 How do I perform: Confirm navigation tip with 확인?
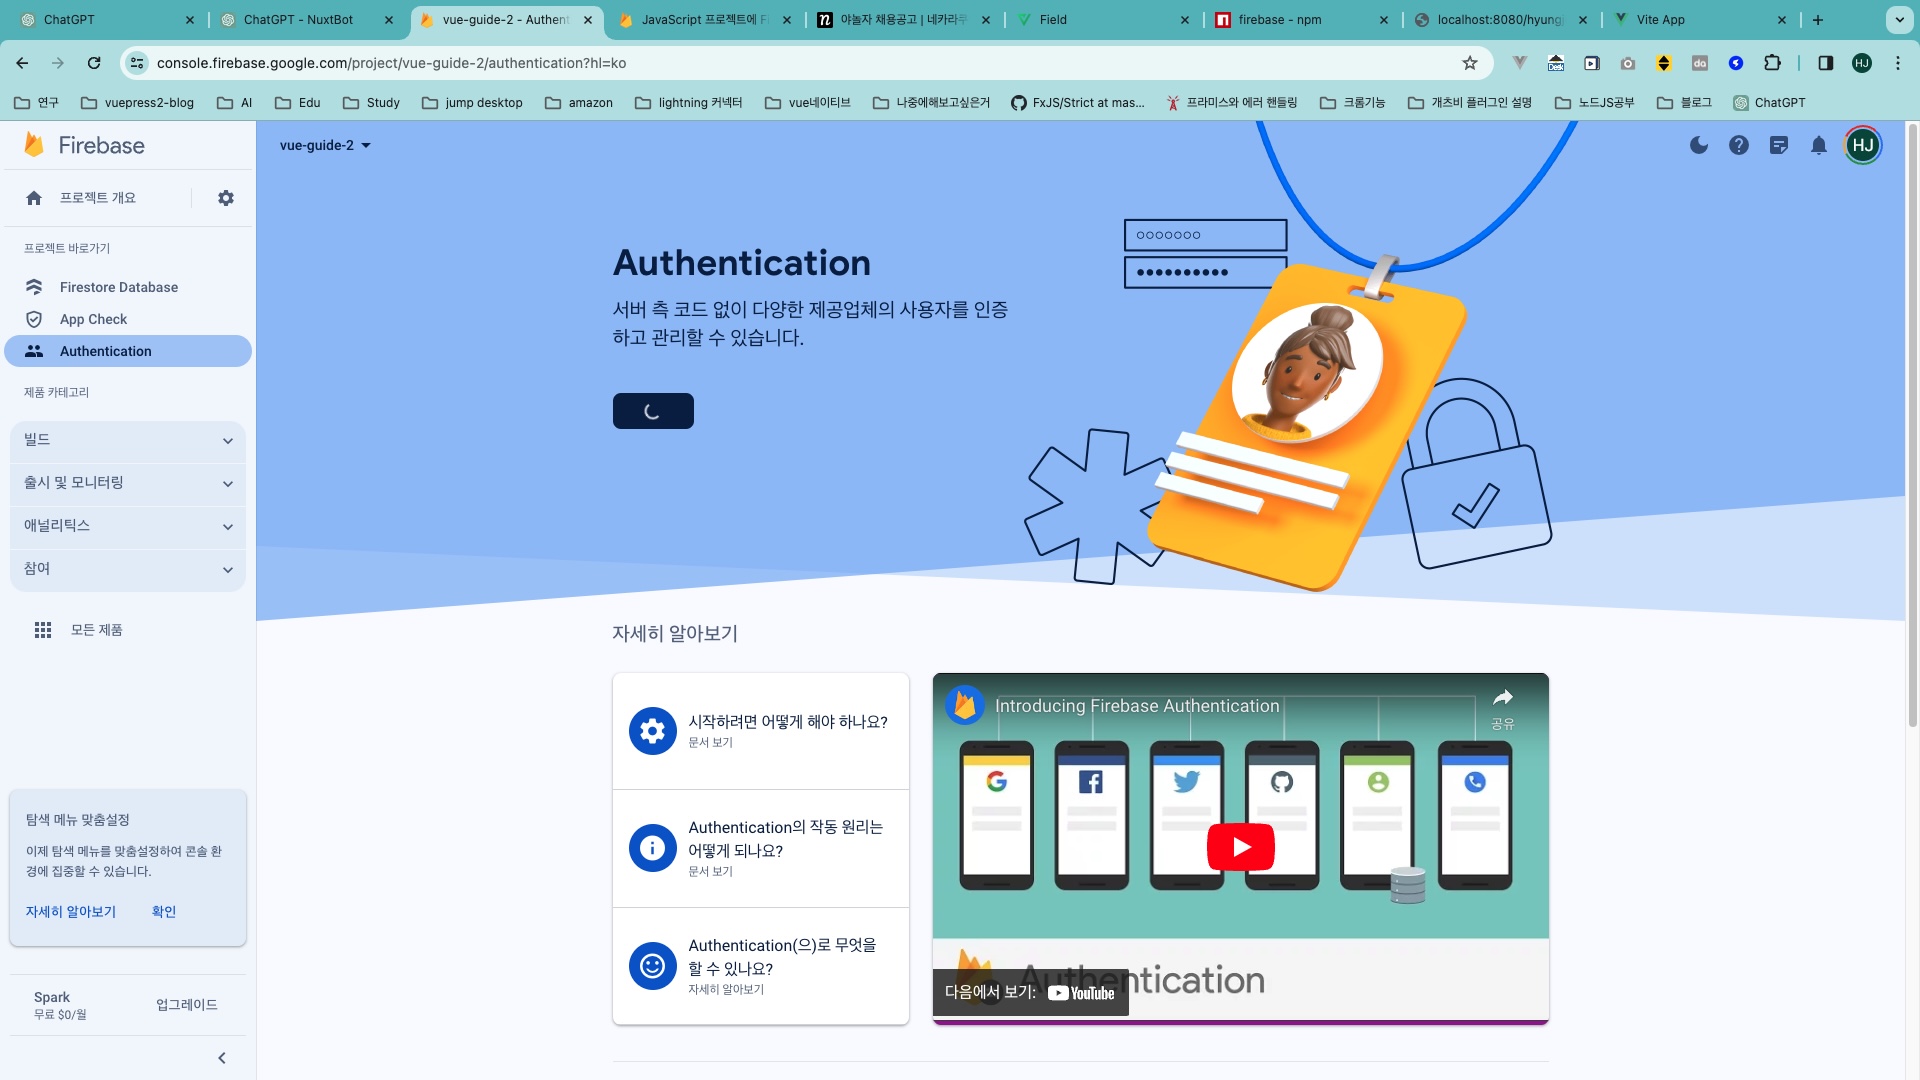point(164,912)
